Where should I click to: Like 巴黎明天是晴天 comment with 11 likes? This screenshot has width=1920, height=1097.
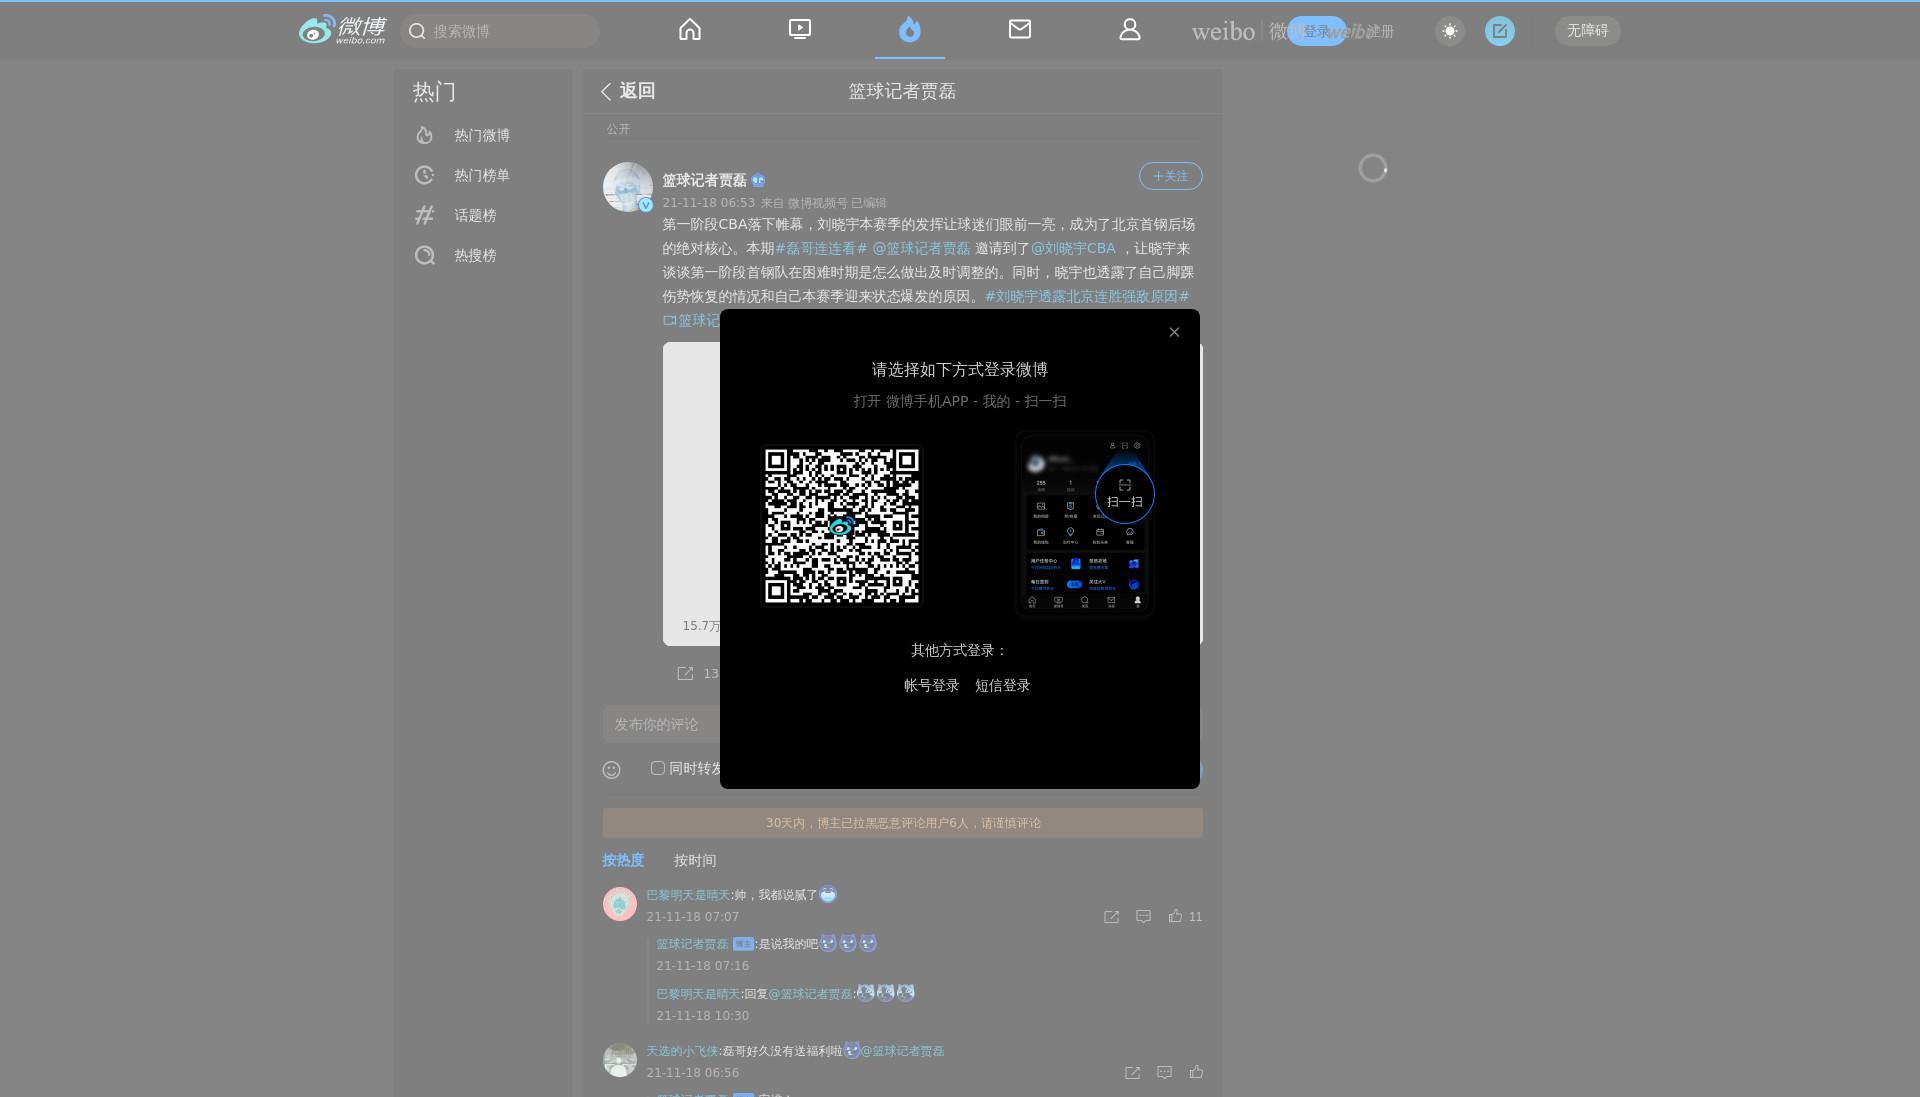pyautogui.click(x=1185, y=916)
